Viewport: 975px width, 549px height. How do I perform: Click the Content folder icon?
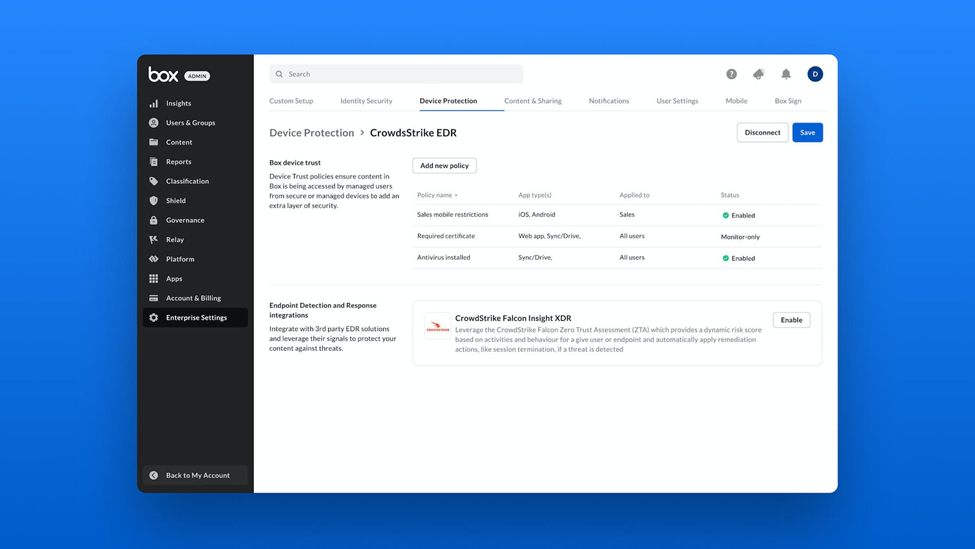click(154, 142)
